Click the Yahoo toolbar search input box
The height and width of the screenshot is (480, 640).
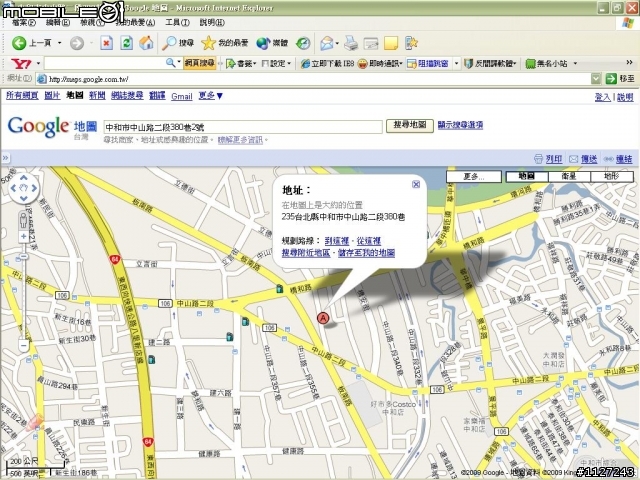[104, 63]
